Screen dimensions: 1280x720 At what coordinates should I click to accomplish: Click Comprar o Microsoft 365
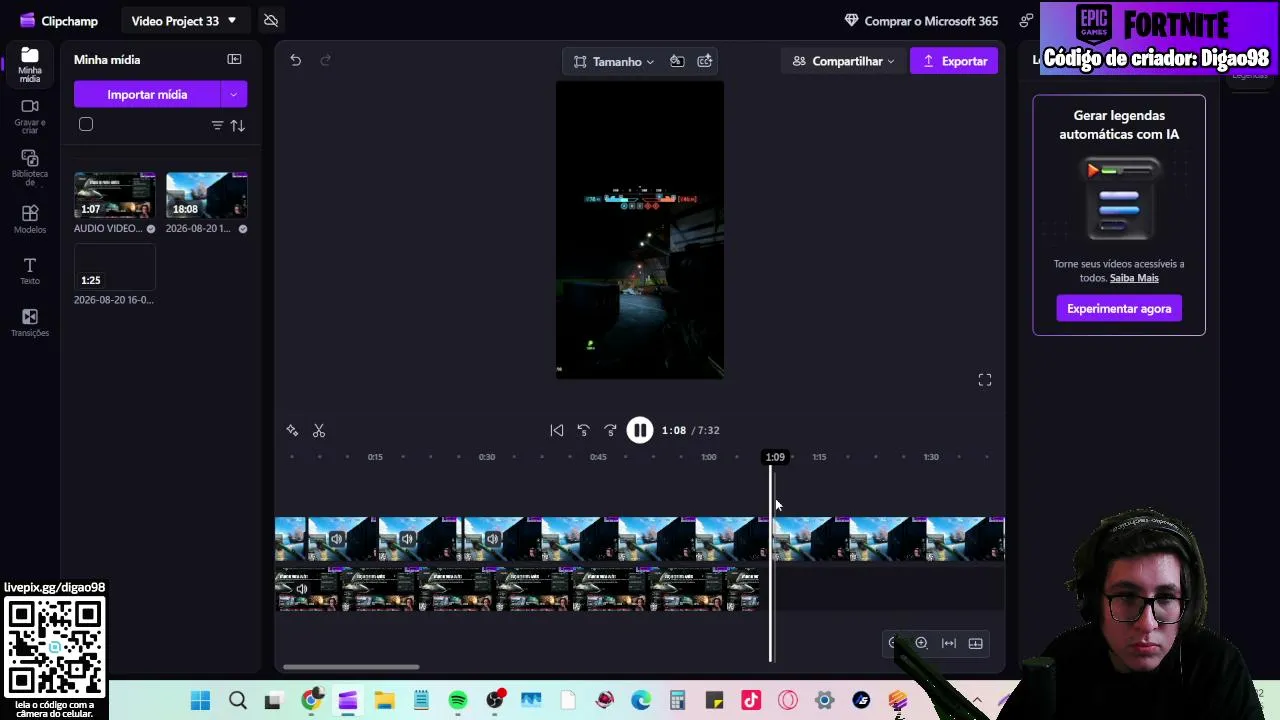(x=921, y=20)
